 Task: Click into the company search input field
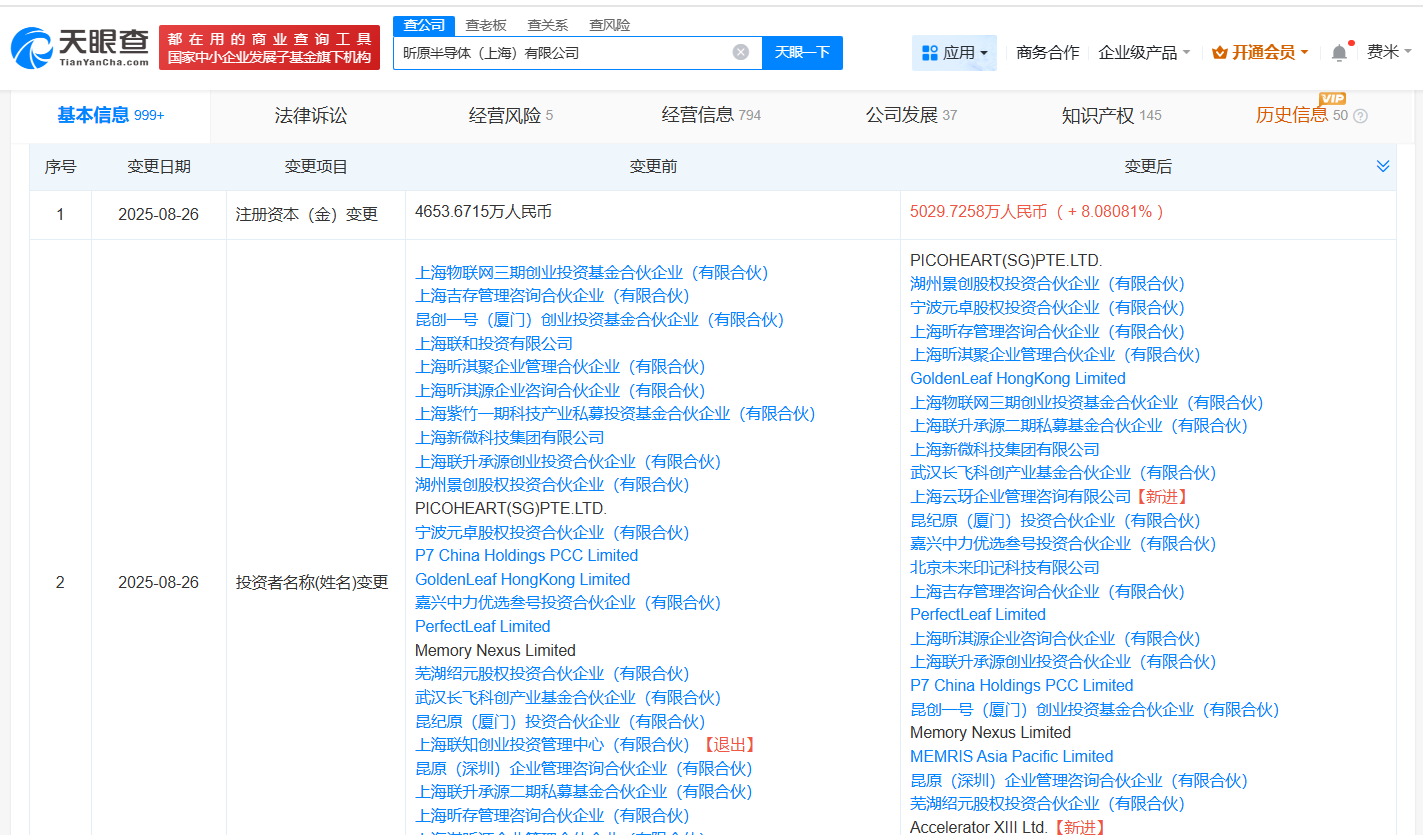[x=560, y=53]
